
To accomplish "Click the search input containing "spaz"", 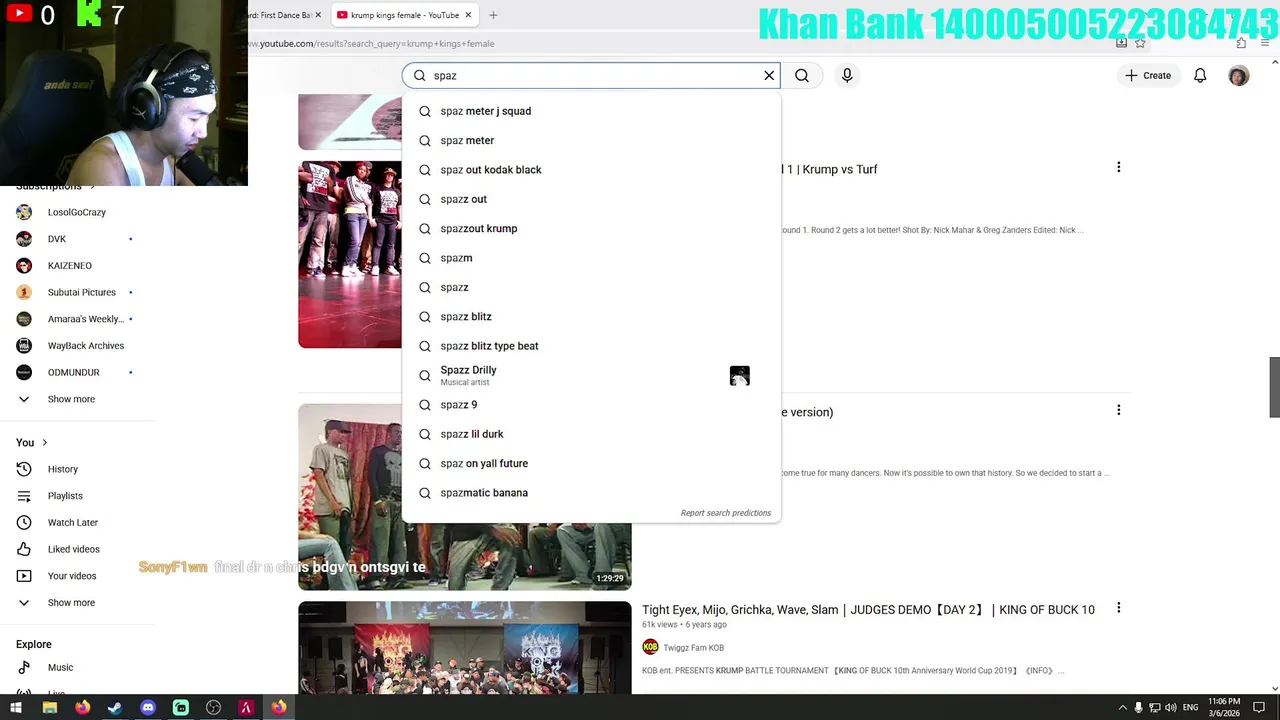I will (x=591, y=75).
